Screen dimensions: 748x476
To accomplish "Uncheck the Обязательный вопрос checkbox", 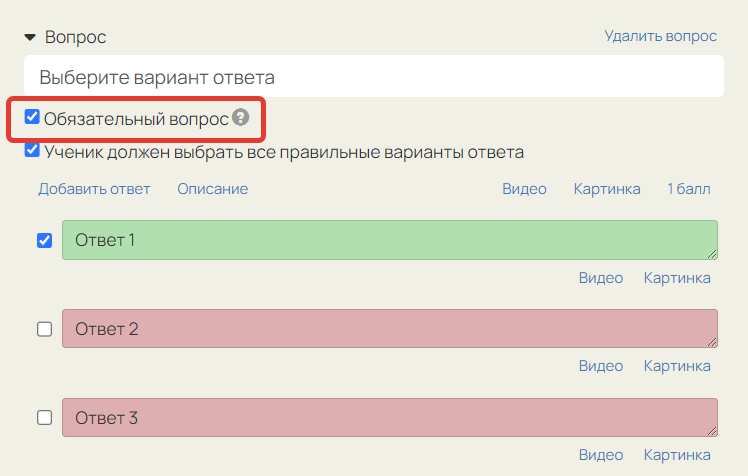I will tap(32, 116).
